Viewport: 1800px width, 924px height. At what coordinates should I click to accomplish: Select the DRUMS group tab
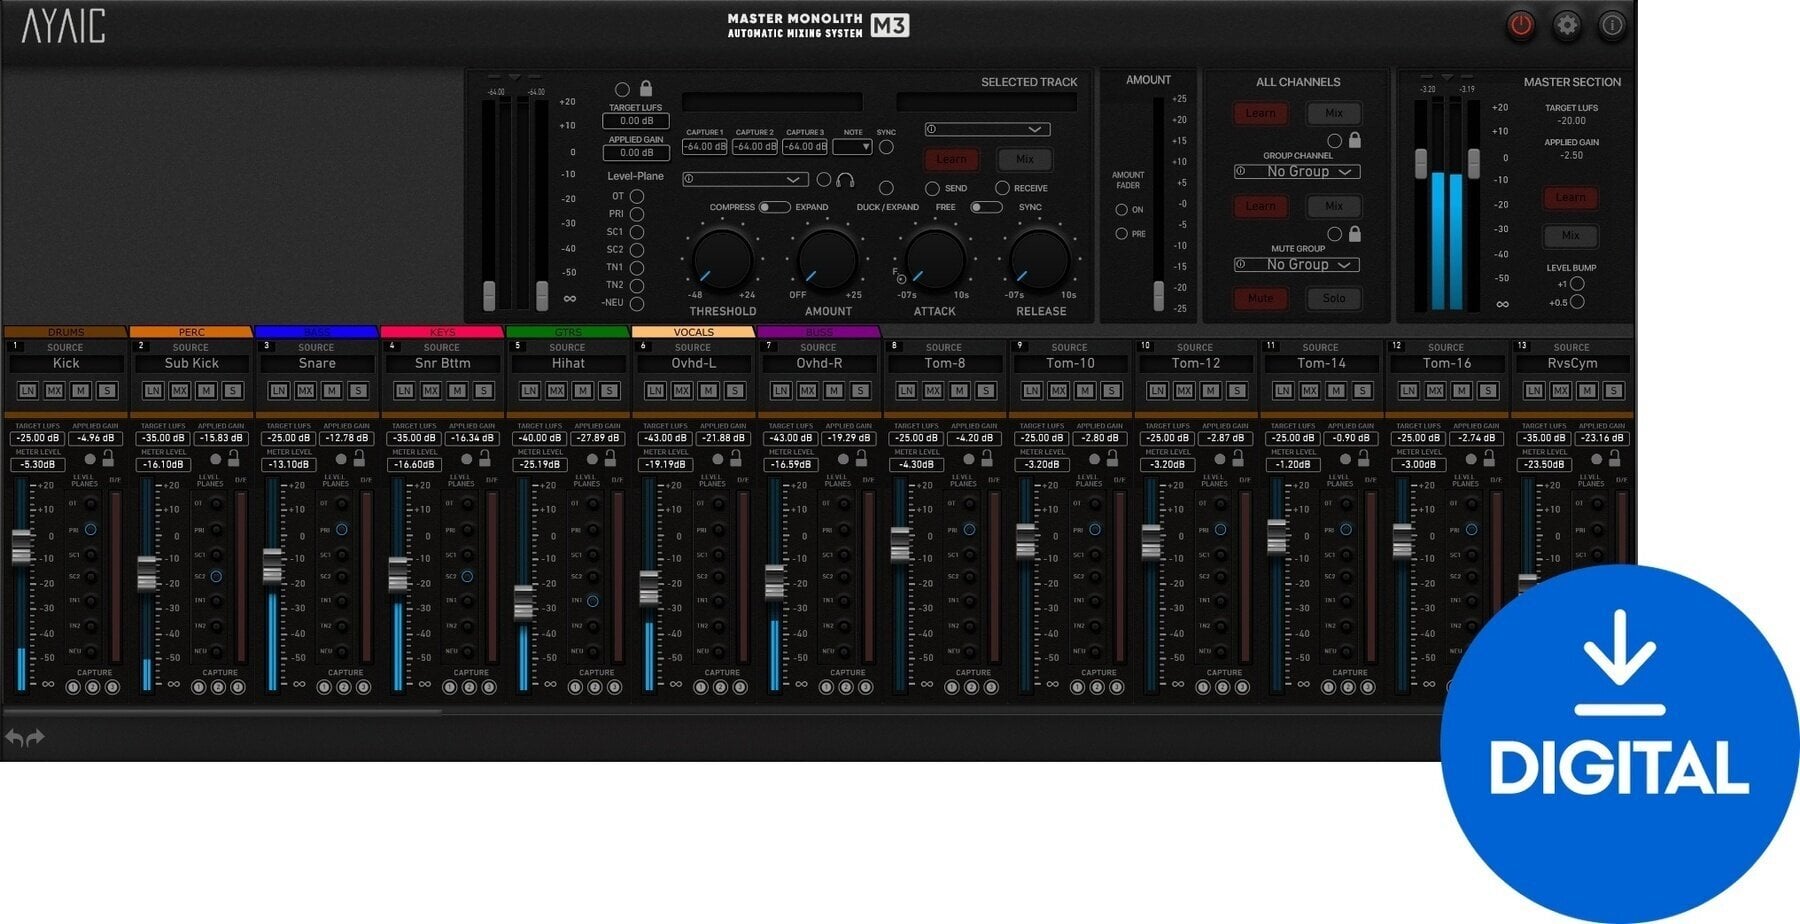pos(66,332)
